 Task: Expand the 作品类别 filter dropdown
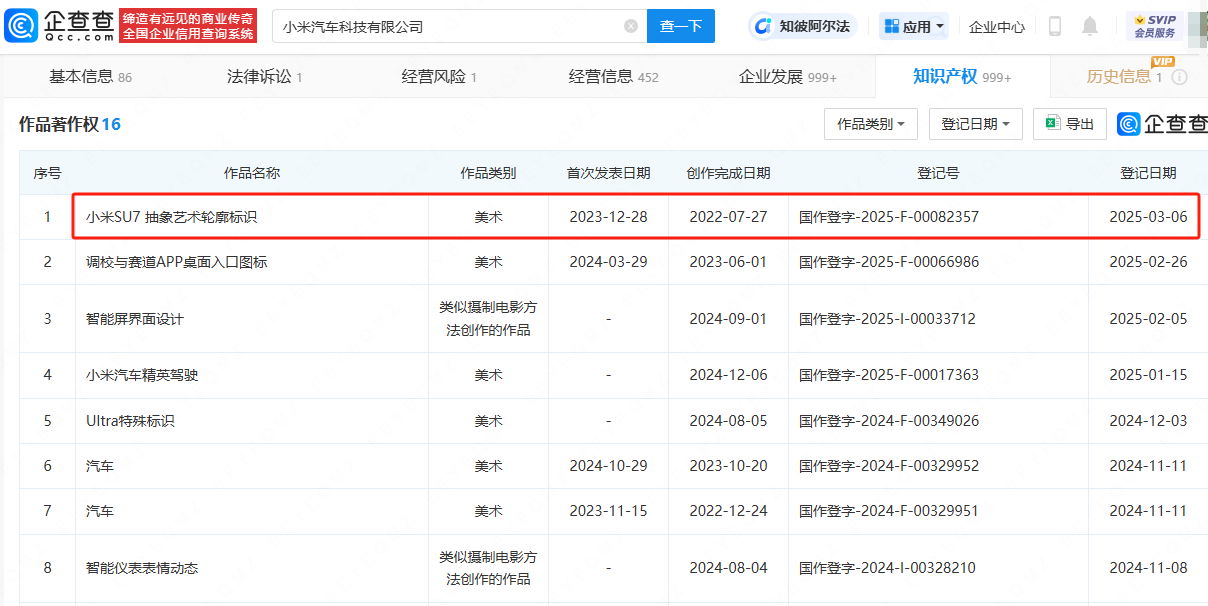[x=870, y=124]
